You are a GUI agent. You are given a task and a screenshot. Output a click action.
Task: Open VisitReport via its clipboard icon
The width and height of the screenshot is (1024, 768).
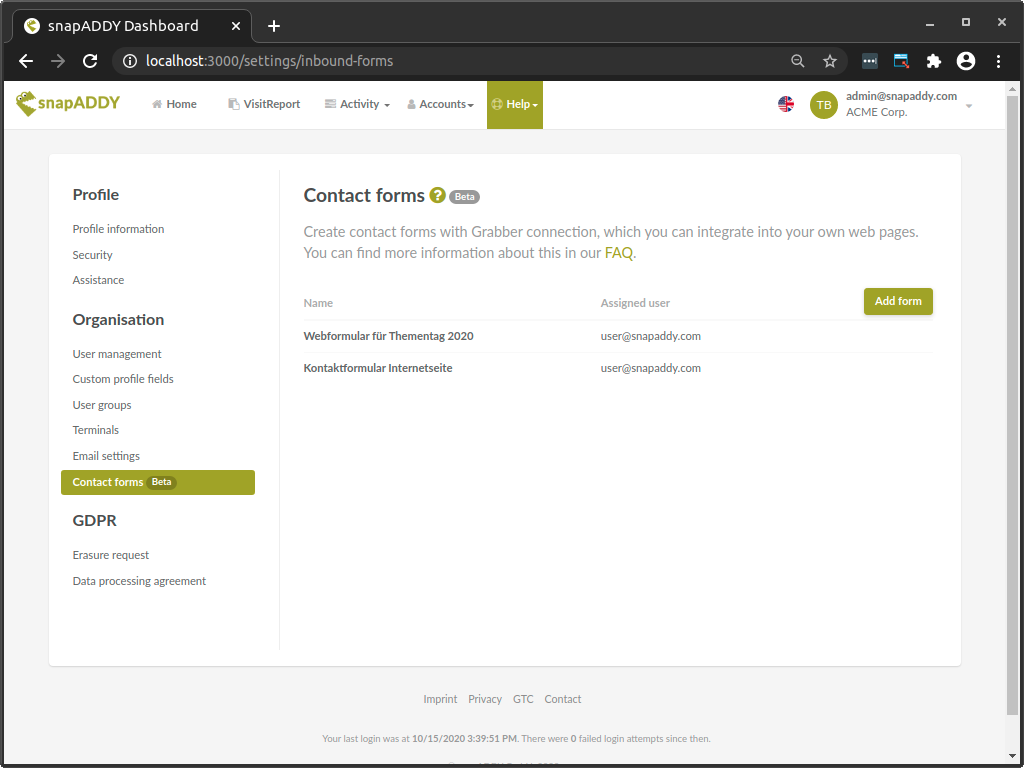point(231,103)
